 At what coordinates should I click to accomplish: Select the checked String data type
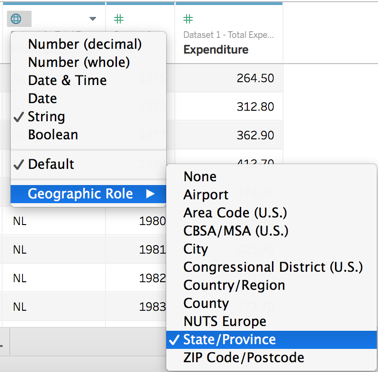coord(88,117)
